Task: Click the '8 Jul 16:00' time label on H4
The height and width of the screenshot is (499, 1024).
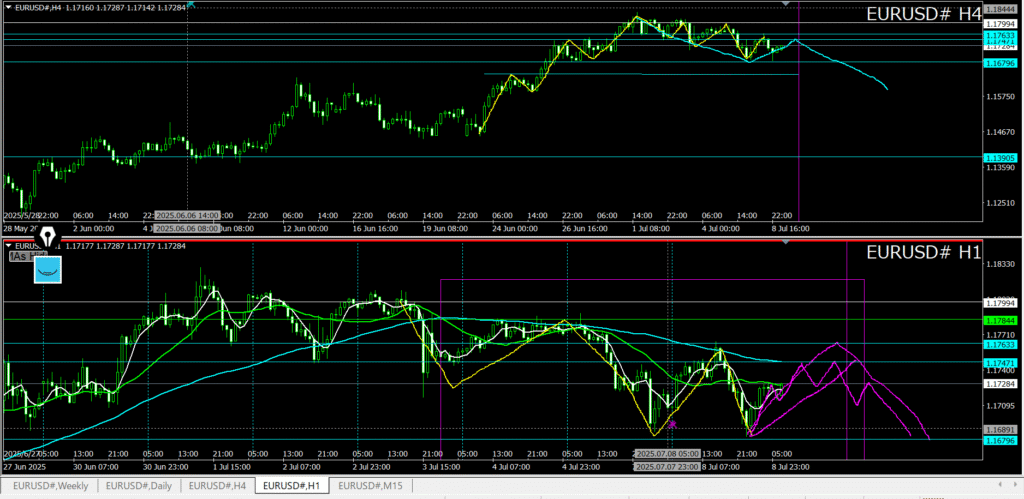Action: (x=792, y=229)
